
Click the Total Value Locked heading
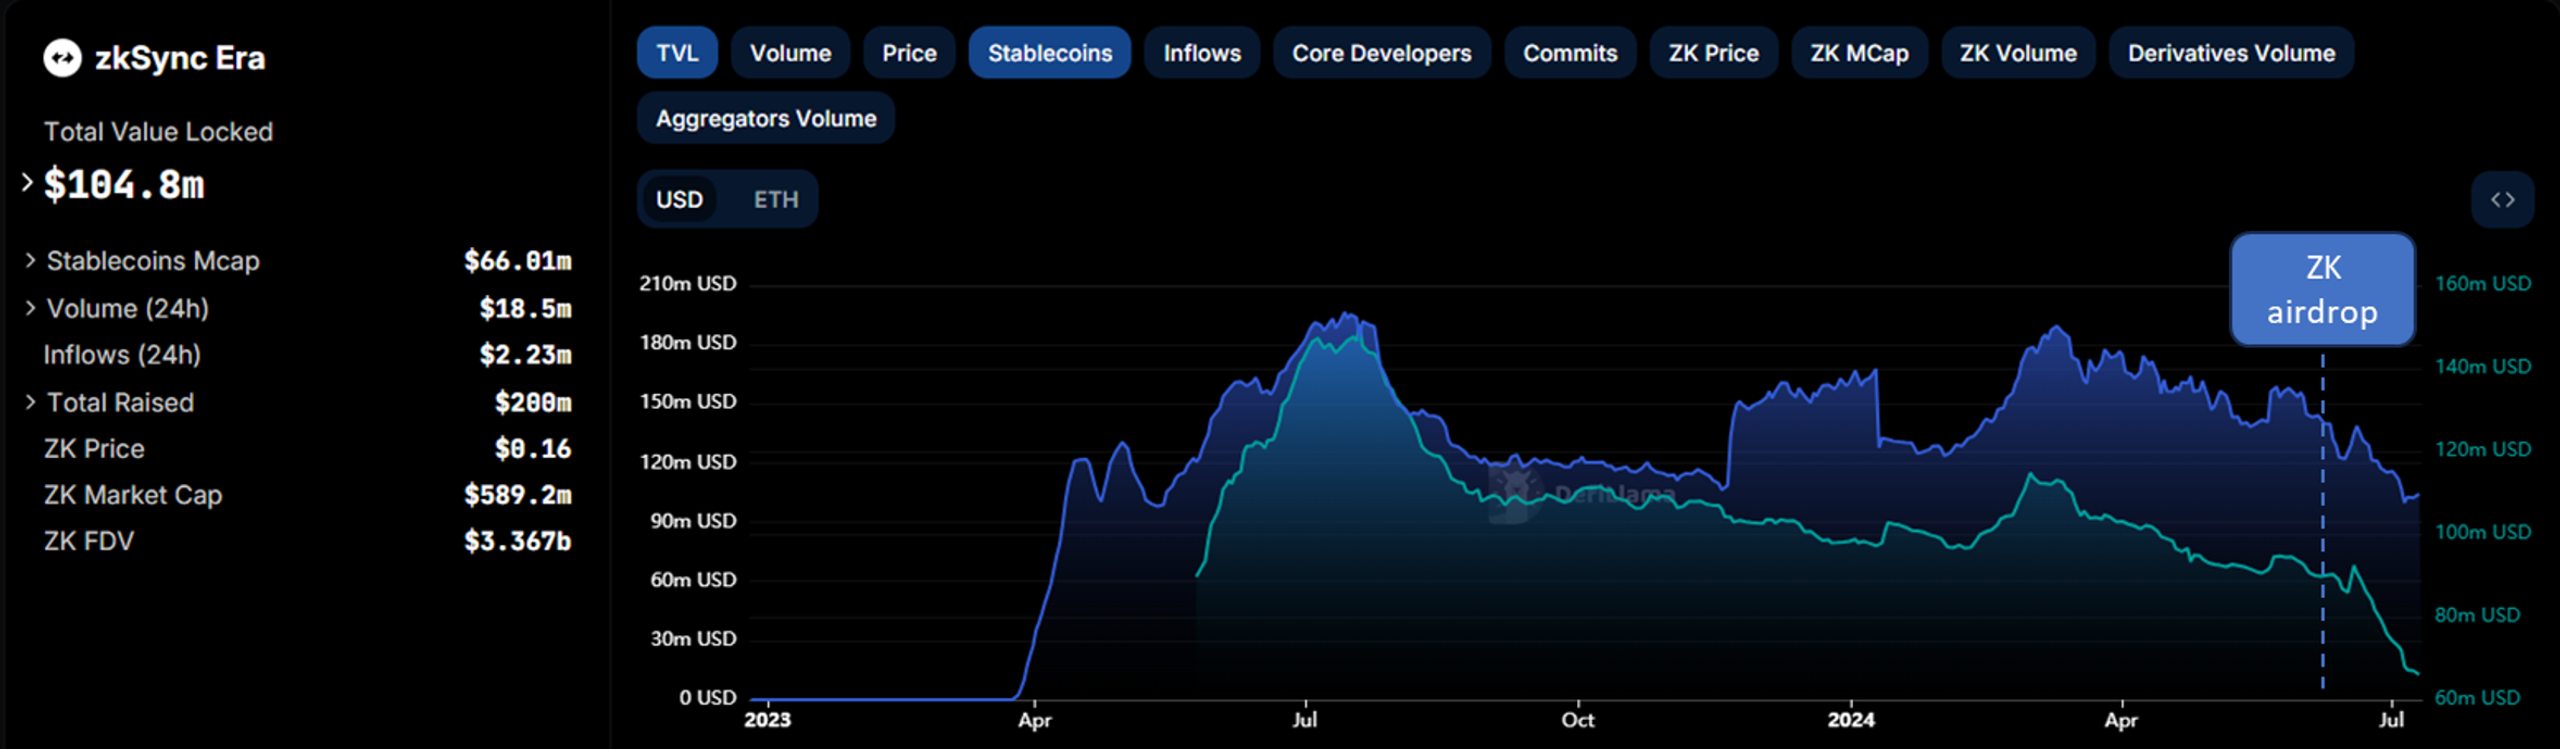pyautogui.click(x=158, y=132)
